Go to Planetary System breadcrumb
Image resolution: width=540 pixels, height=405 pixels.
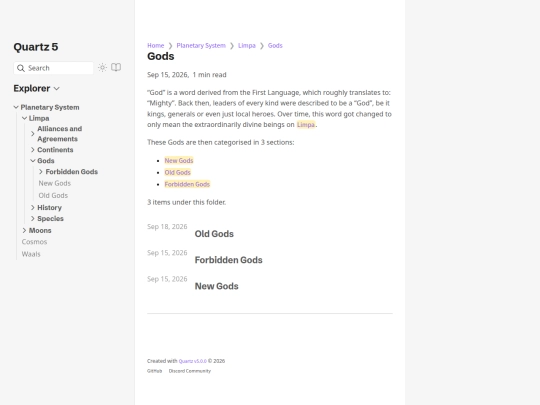coord(201,45)
